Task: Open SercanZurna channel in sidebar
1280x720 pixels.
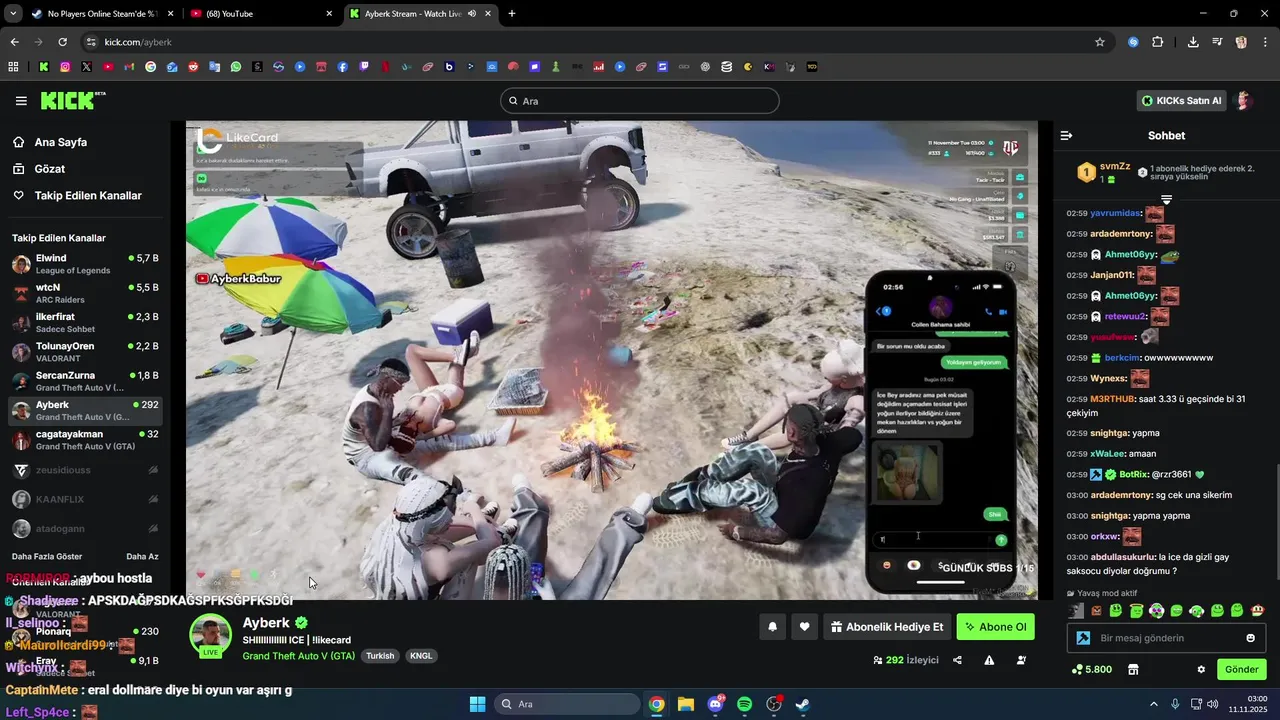Action: pyautogui.click(x=85, y=381)
